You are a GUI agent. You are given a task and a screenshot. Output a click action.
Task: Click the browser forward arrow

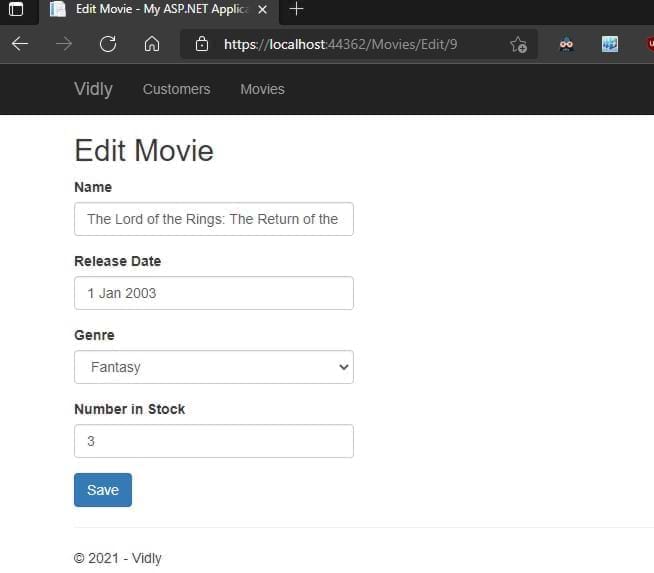click(x=64, y=44)
